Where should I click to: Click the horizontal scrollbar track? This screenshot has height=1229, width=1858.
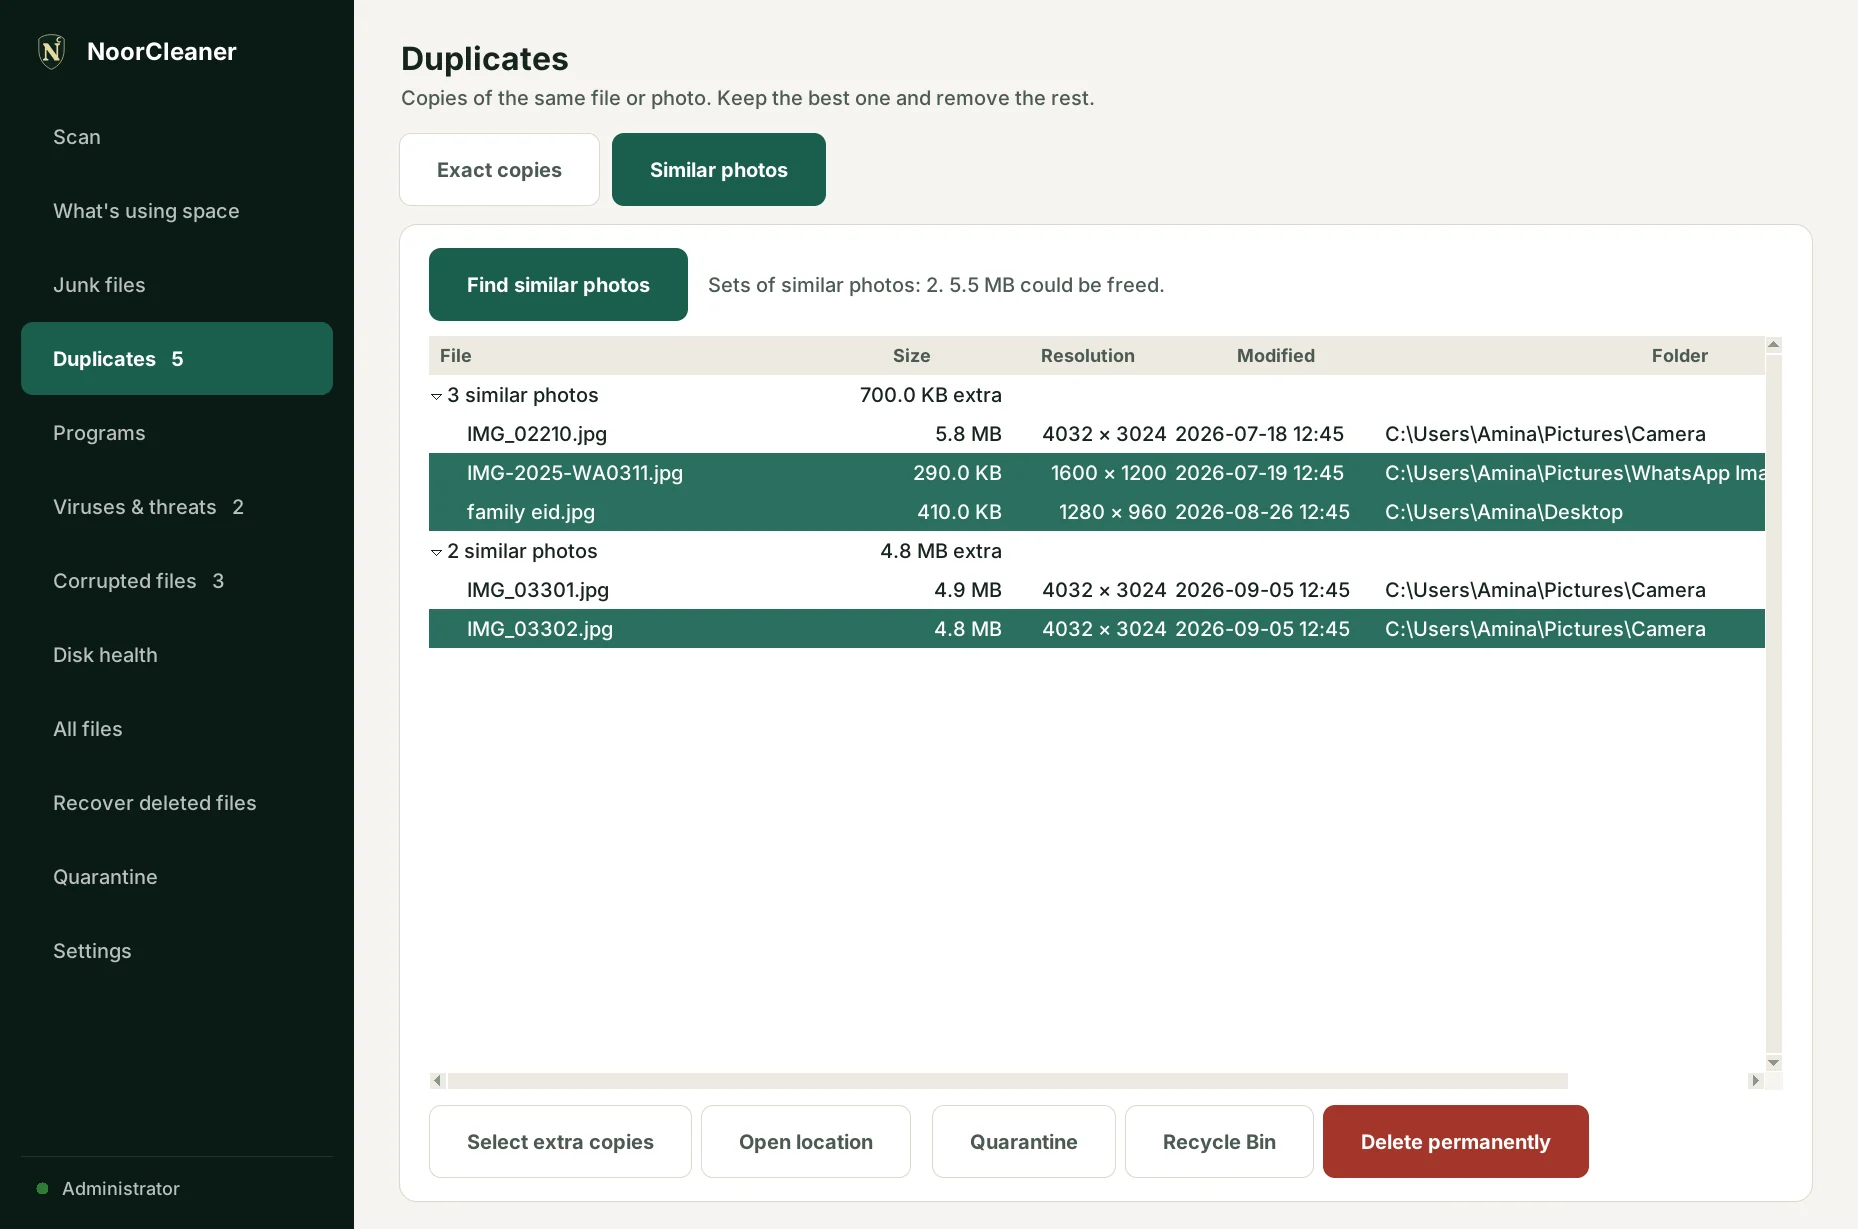1007,1081
